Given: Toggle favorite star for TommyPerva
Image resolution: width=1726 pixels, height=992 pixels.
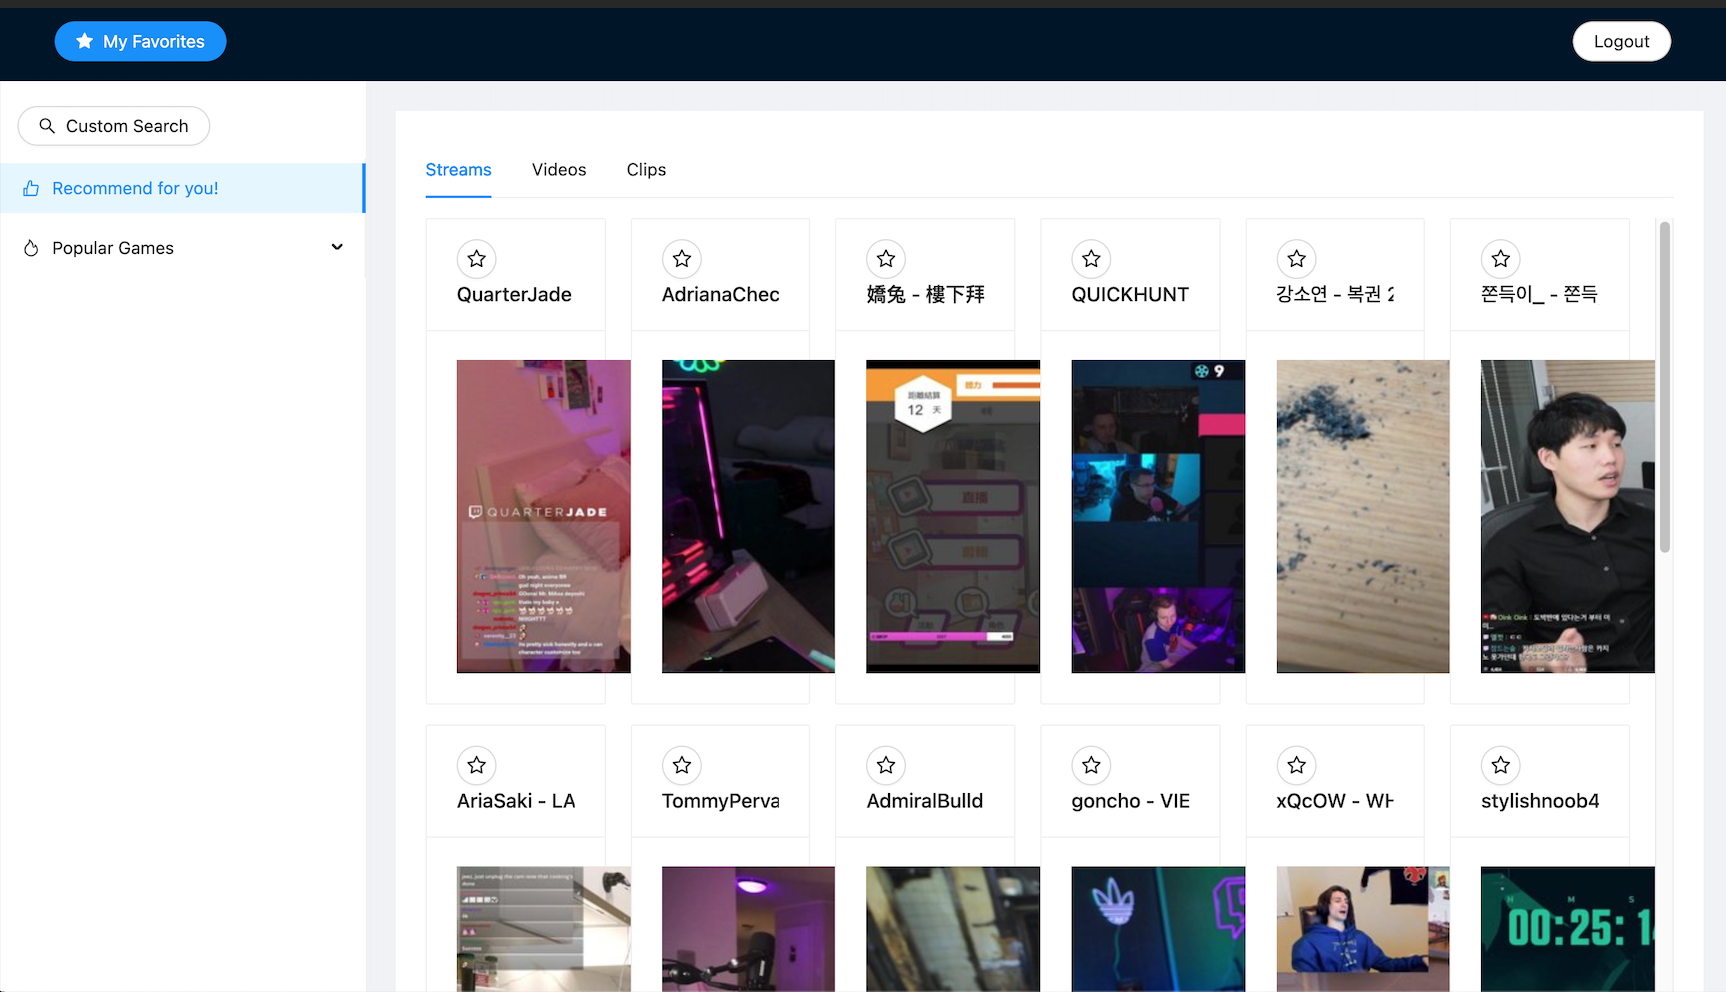Looking at the screenshot, I should pos(682,765).
